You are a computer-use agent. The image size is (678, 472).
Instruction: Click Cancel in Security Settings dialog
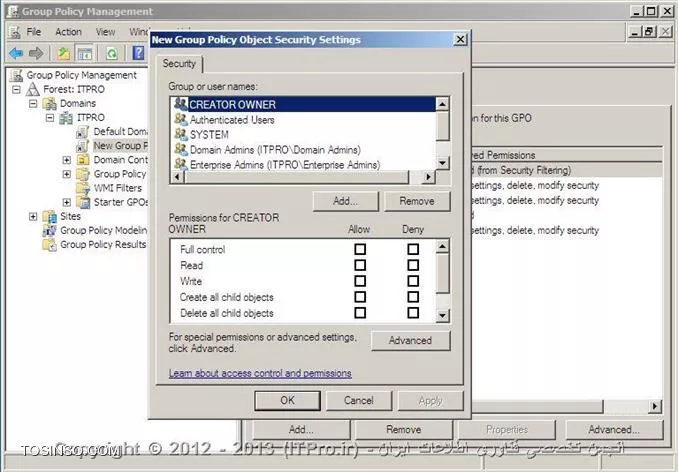[359, 400]
